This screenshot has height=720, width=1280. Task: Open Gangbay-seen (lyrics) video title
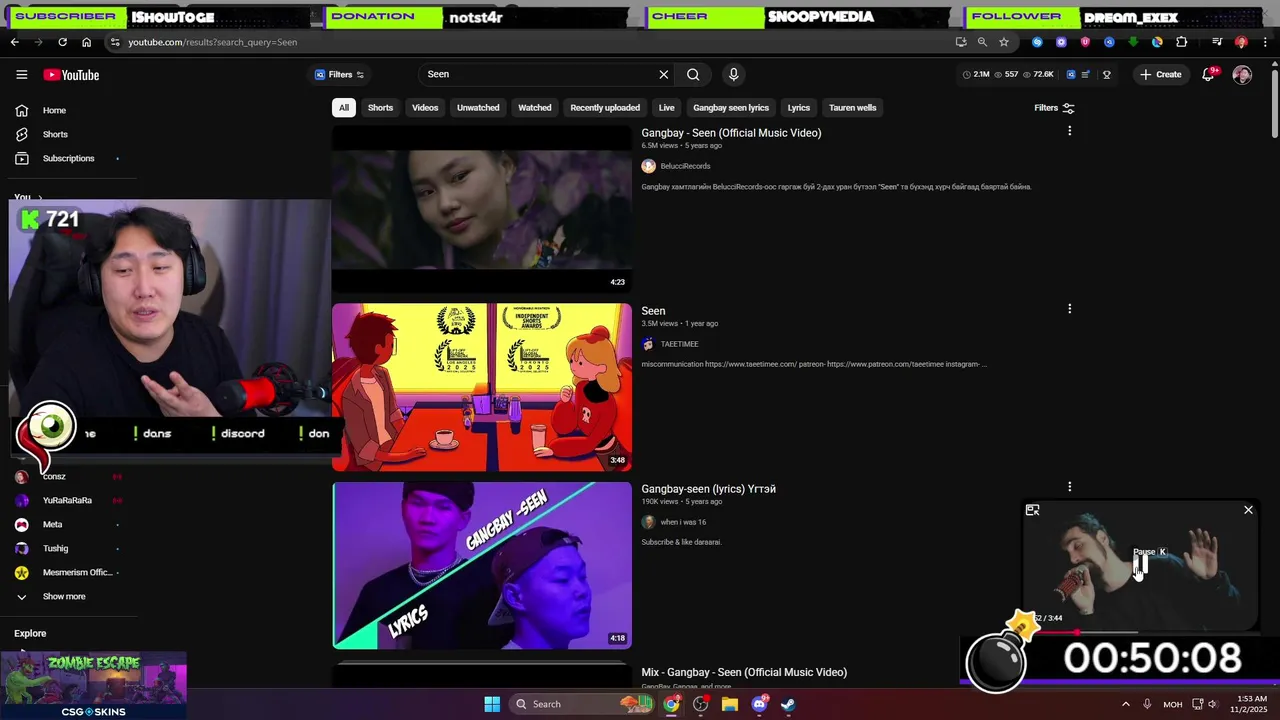(x=708, y=489)
